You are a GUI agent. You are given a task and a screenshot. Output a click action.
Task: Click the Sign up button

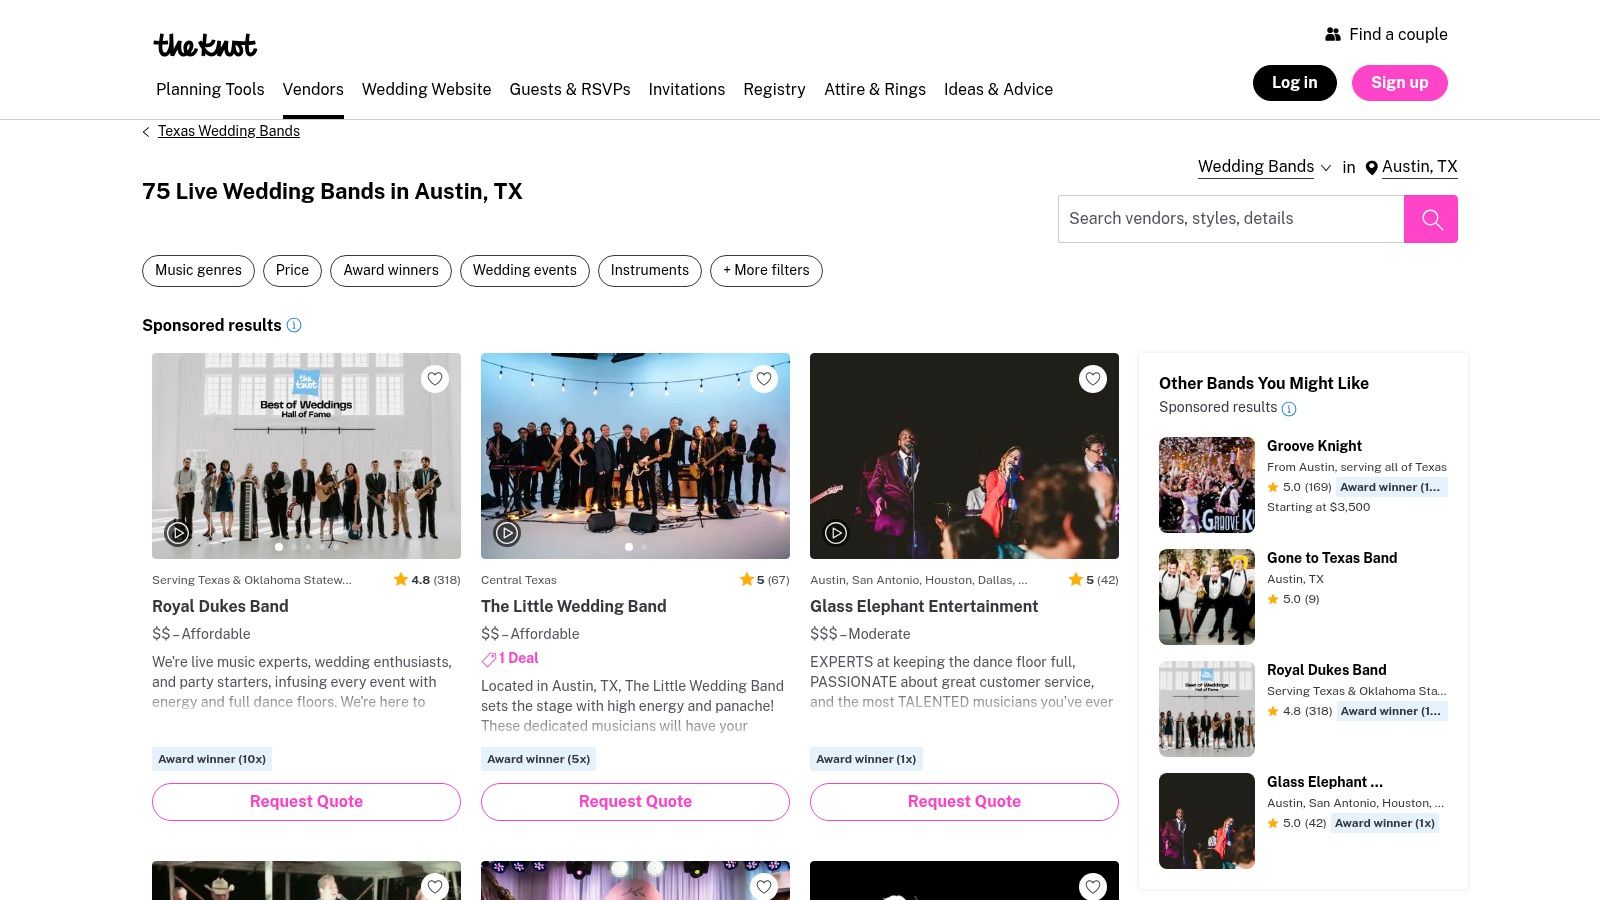pyautogui.click(x=1400, y=83)
